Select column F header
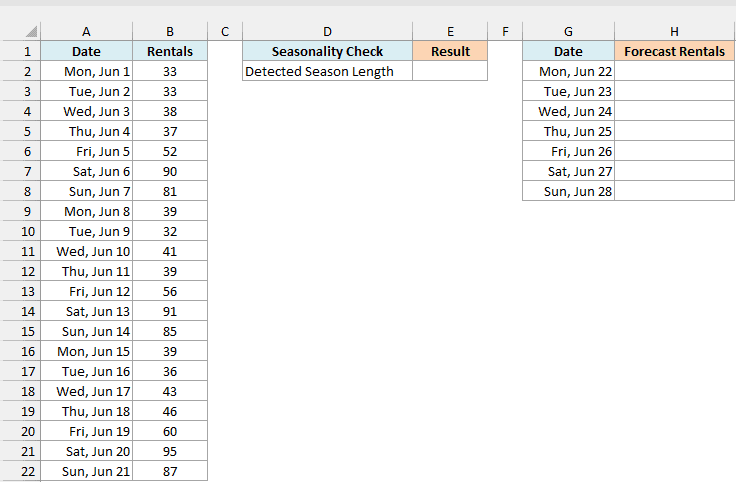736x482 pixels. coord(505,31)
